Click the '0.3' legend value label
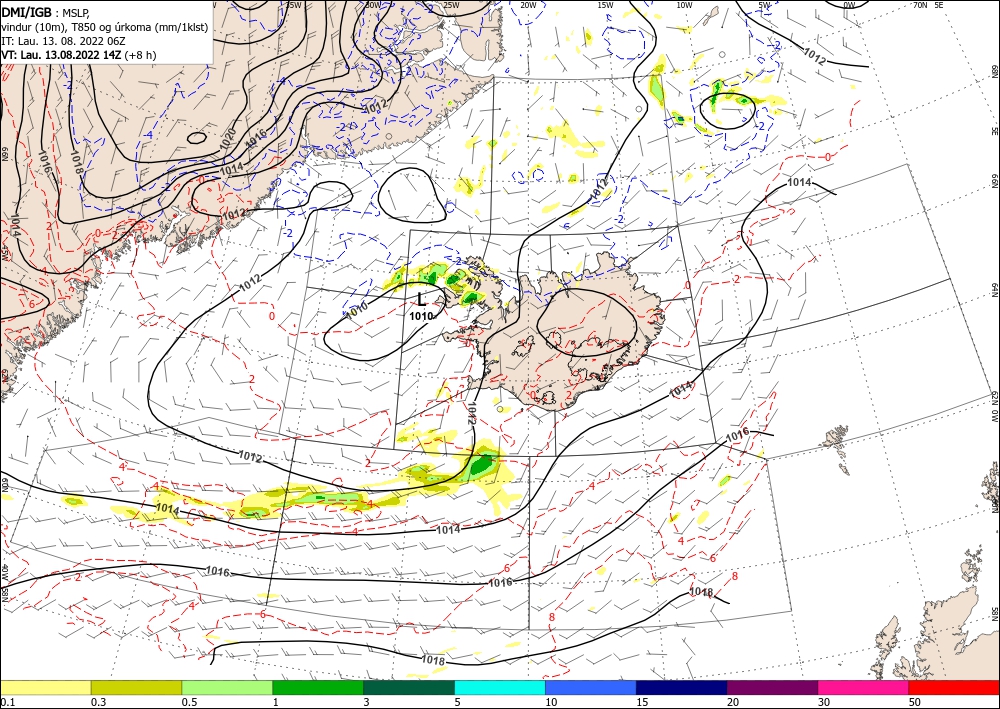The image size is (1000, 709). click(x=98, y=702)
